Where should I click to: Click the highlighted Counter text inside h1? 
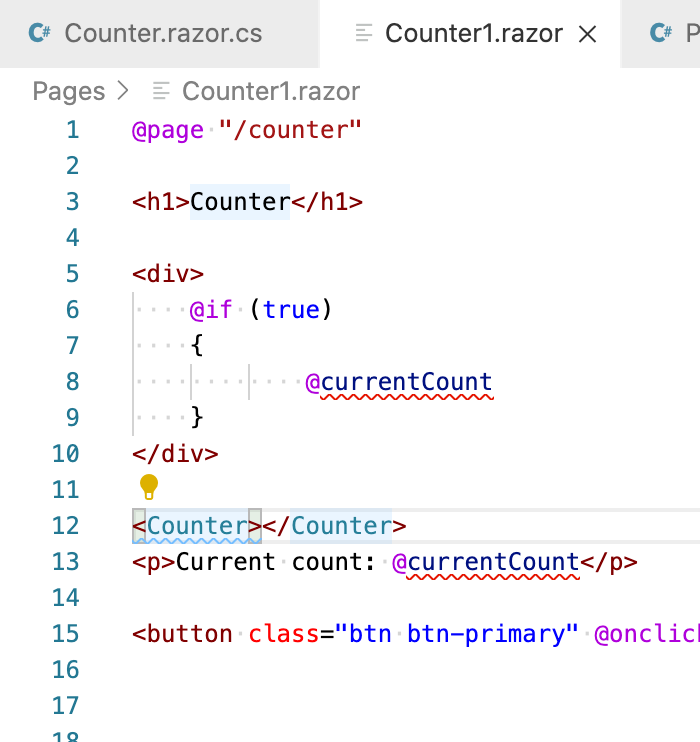click(240, 202)
